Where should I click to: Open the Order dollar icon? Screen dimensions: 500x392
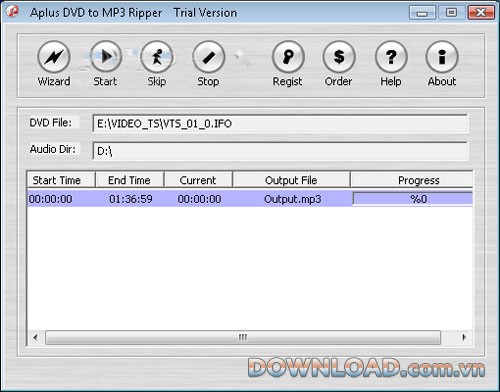pyautogui.click(x=339, y=57)
